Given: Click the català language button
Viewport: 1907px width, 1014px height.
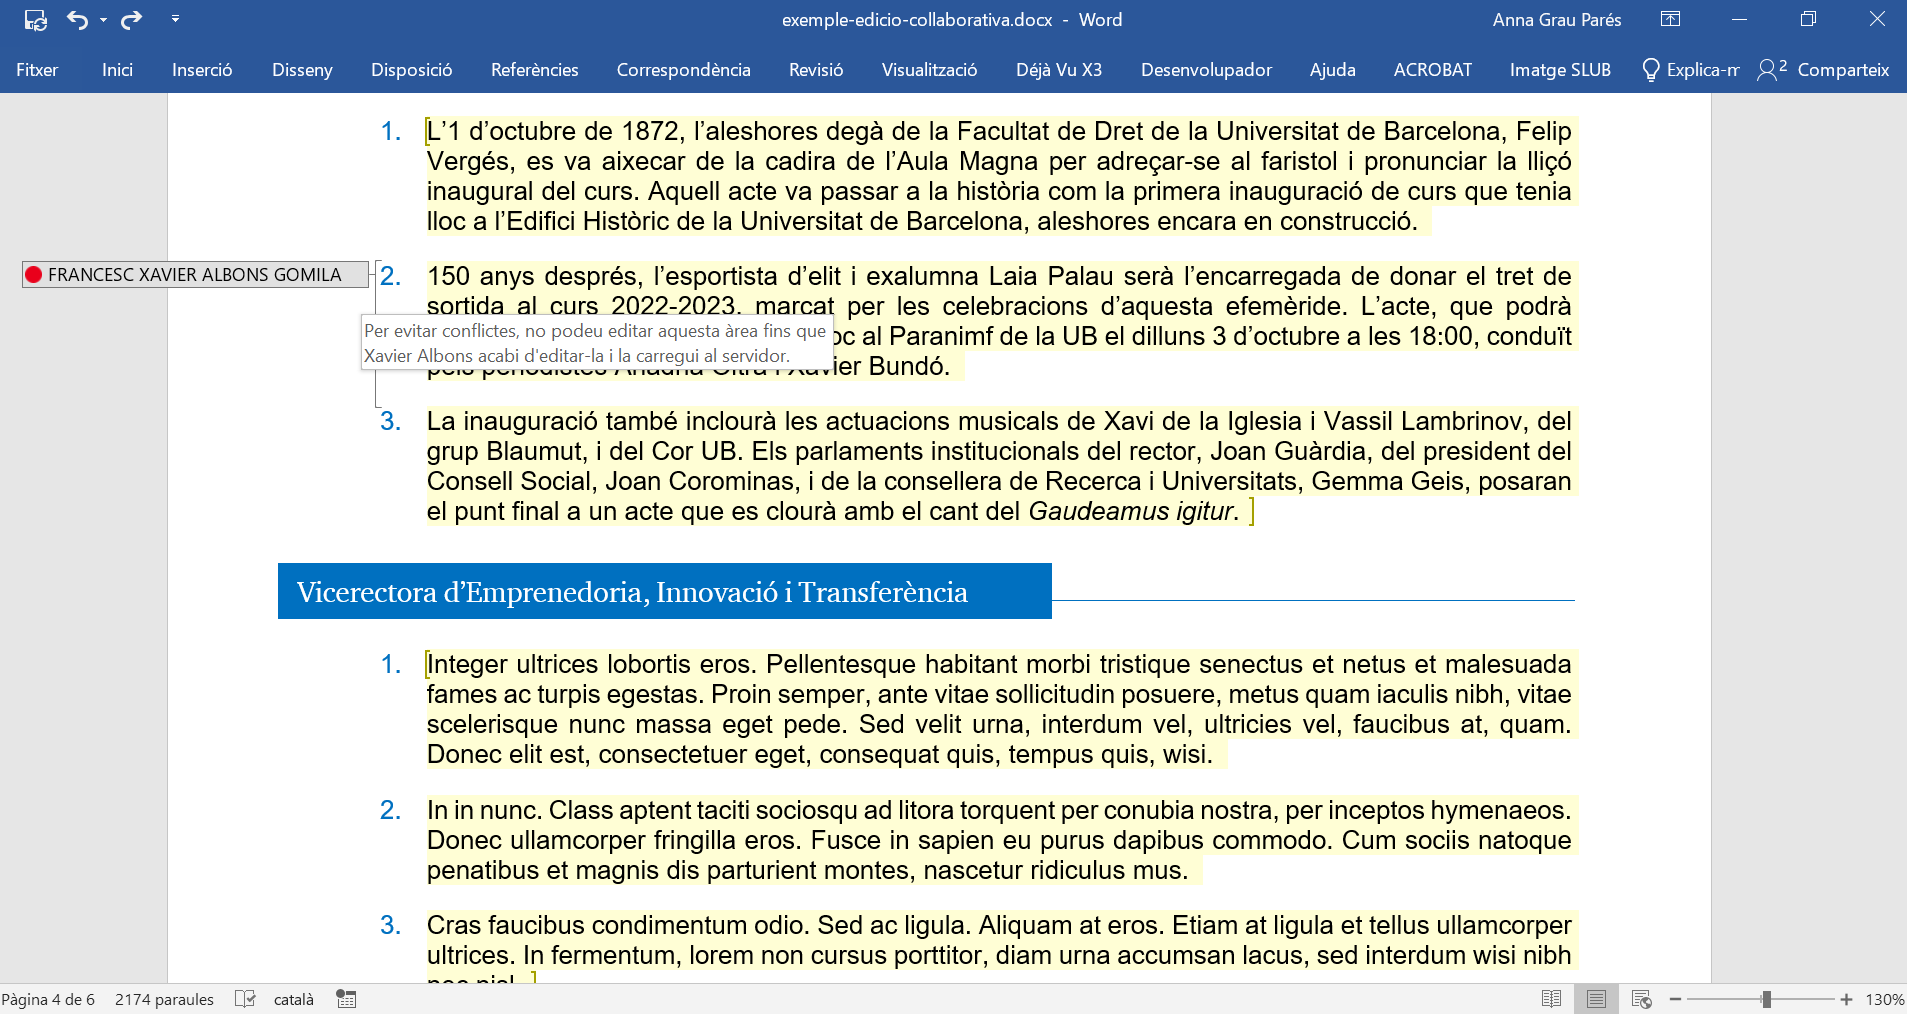Looking at the screenshot, I should (293, 999).
